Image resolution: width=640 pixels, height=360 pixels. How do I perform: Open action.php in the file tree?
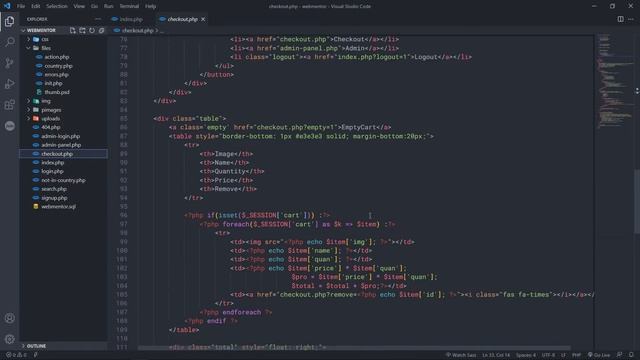pyautogui.click(x=57, y=57)
